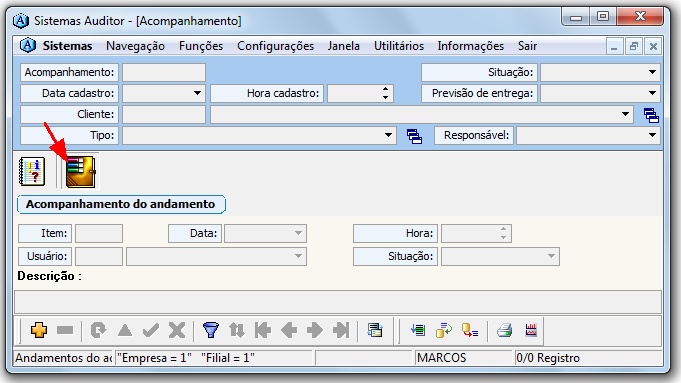Expand the Data cadastro date dropdown
Viewport: 681px width, 383px height.
[x=197, y=93]
